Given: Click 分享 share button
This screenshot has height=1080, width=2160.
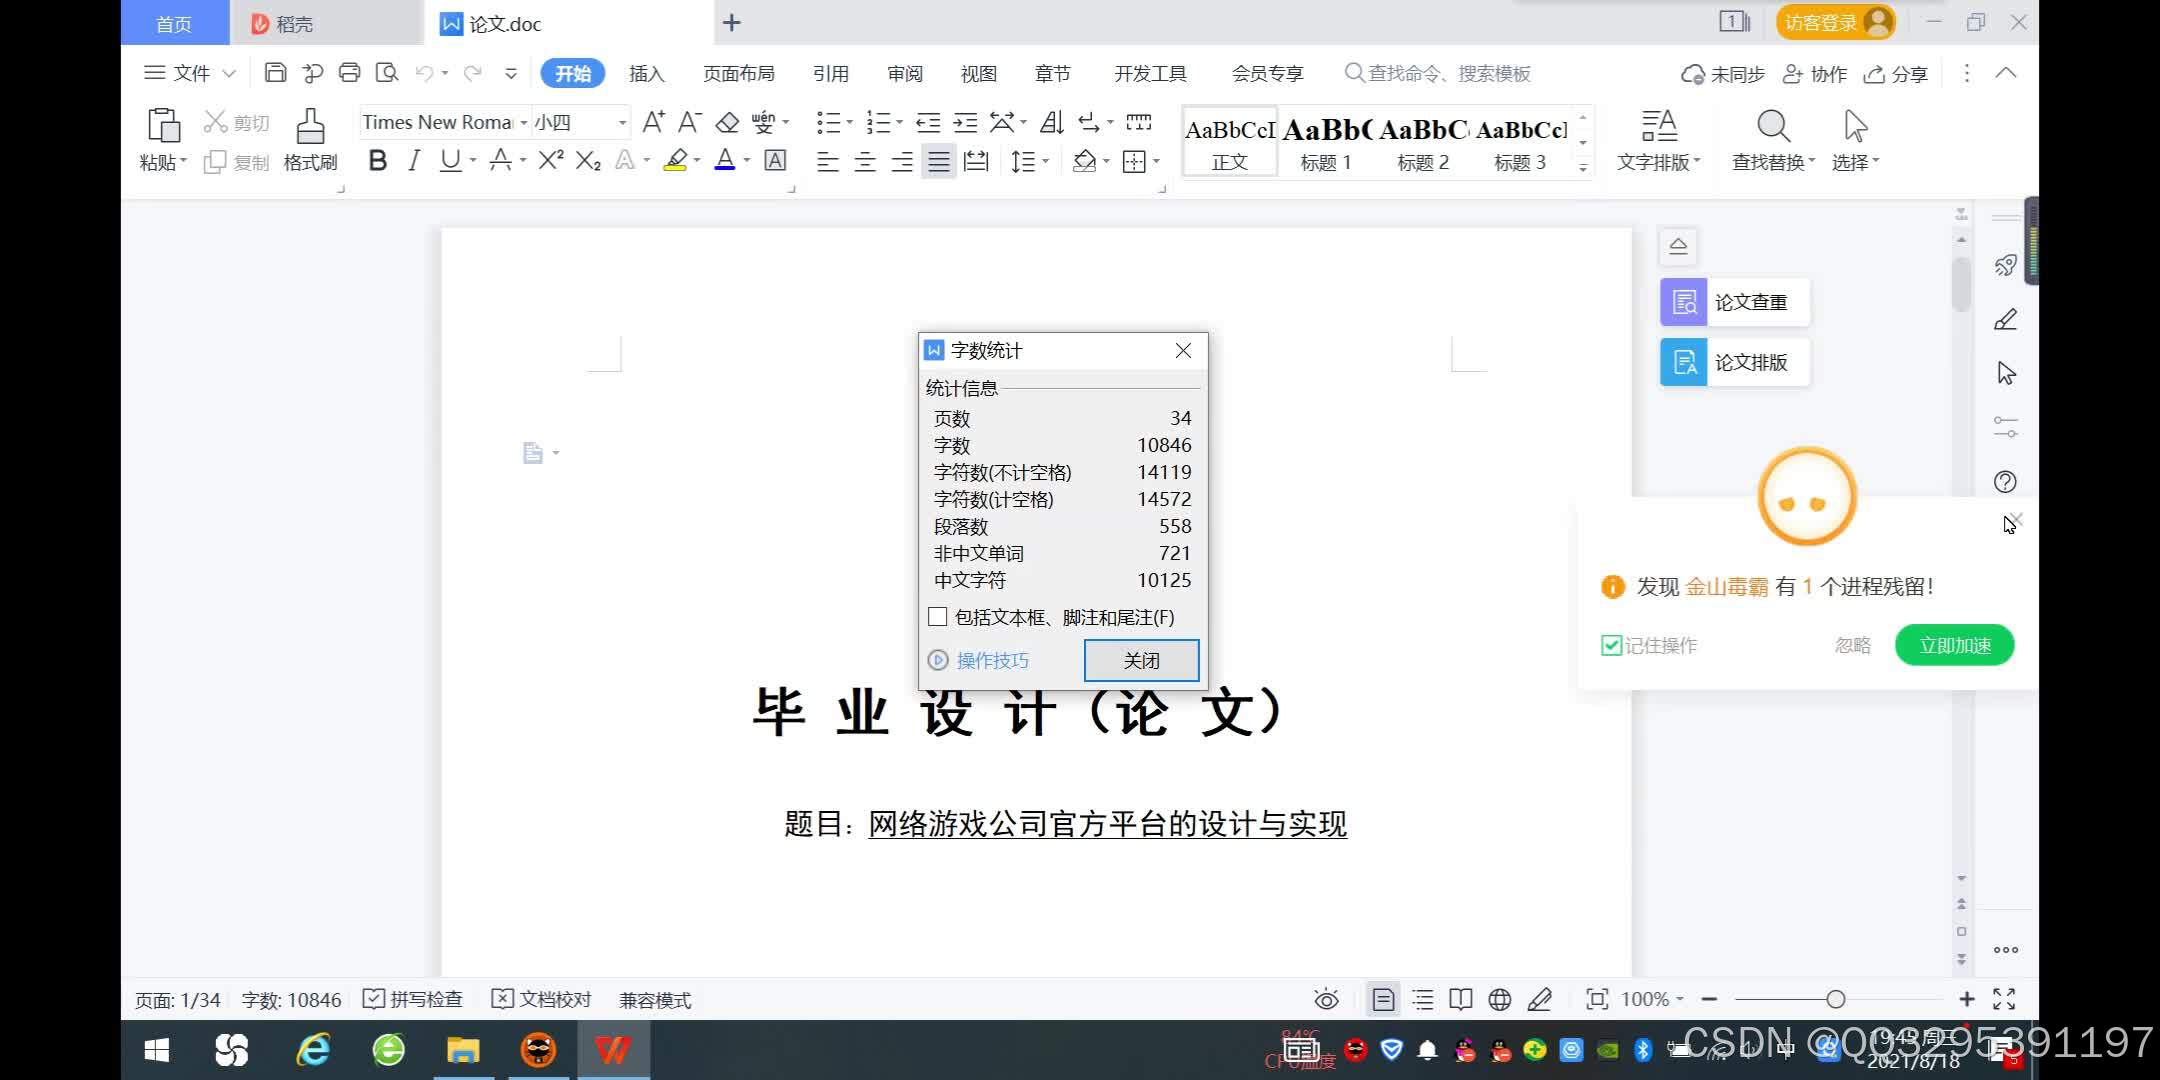Looking at the screenshot, I should (x=1896, y=73).
